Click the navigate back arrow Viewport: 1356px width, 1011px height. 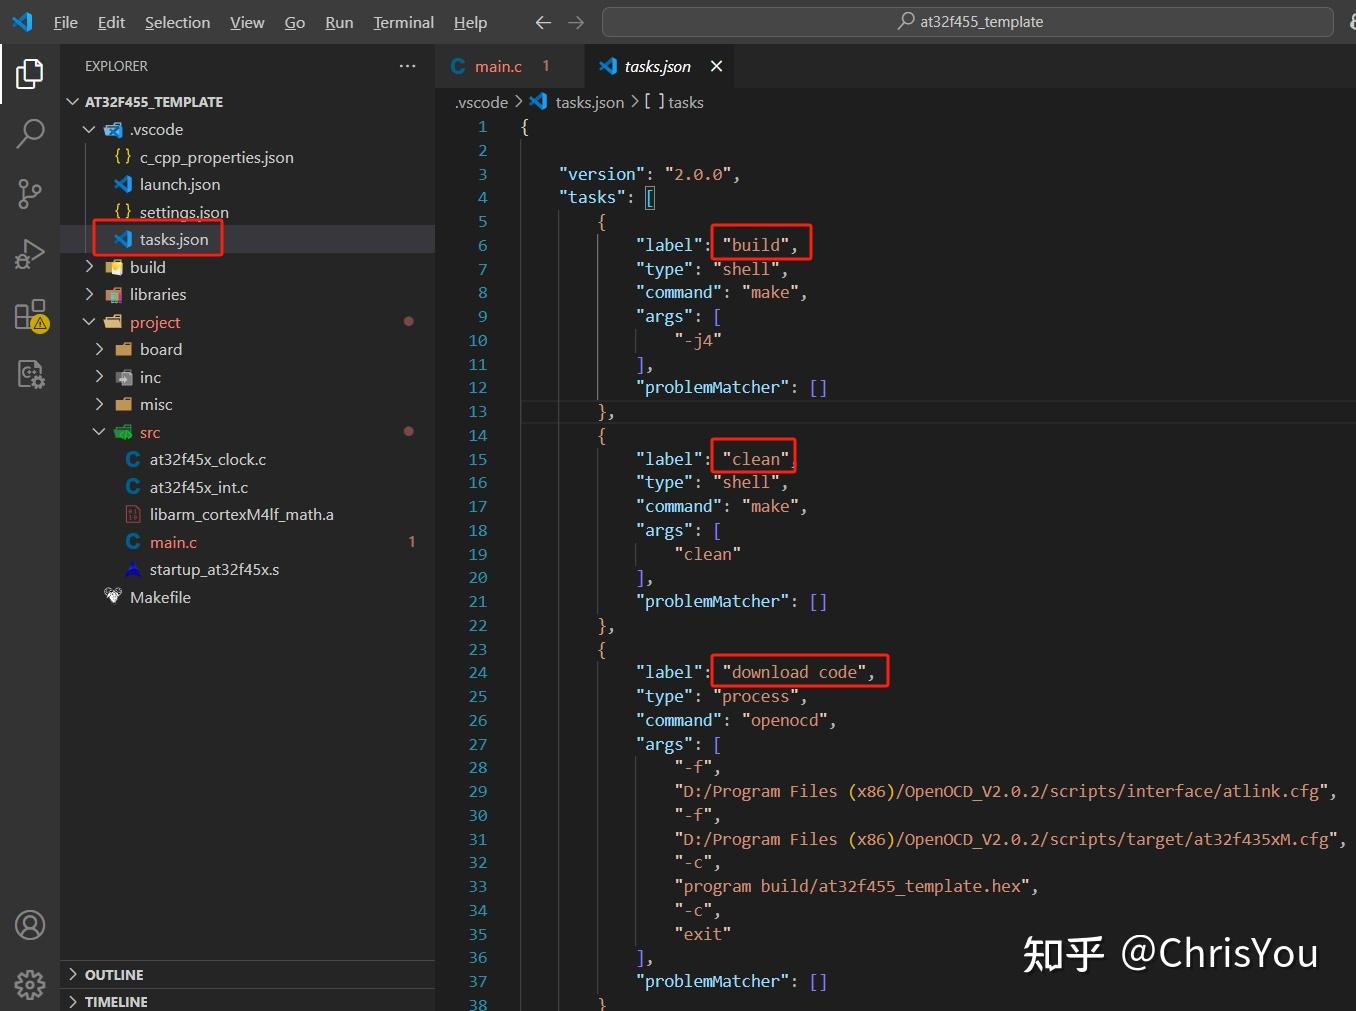click(x=543, y=22)
